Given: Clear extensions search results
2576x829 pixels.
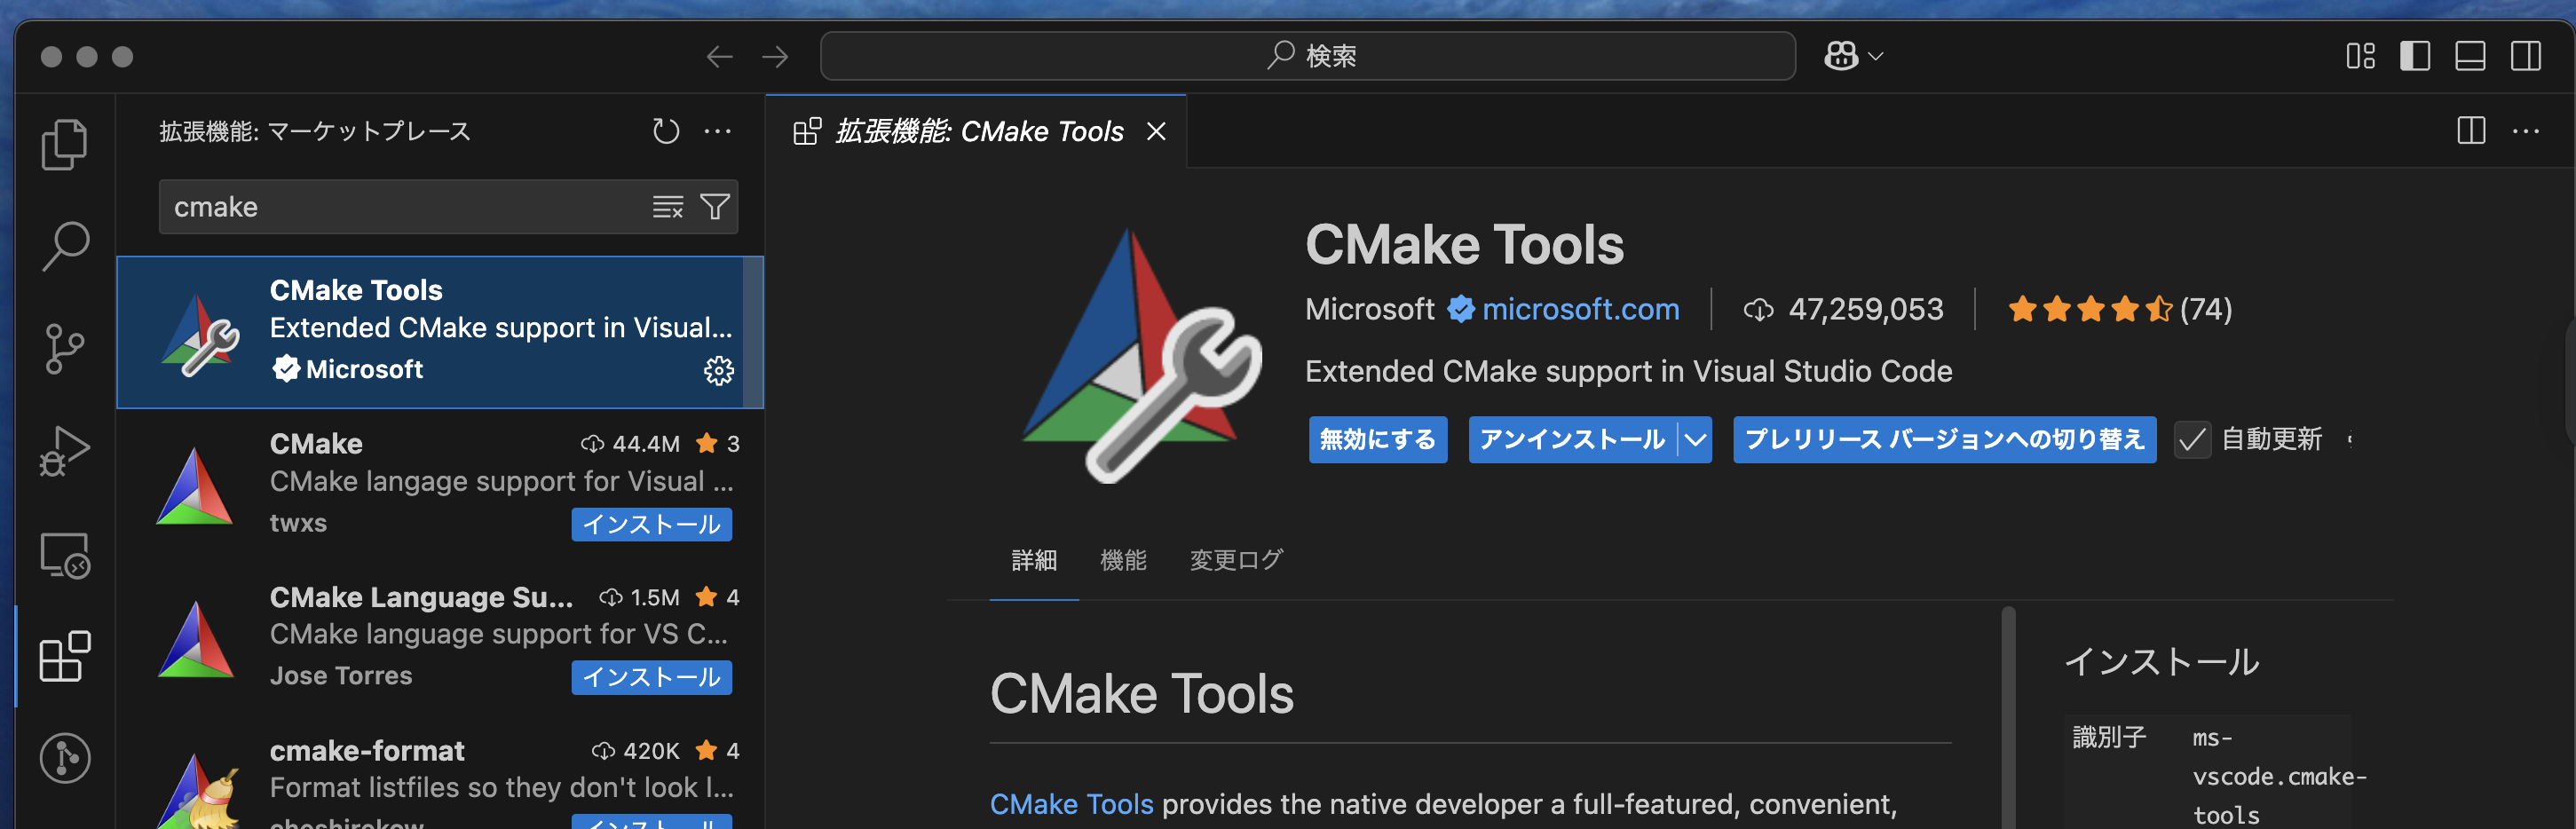Looking at the screenshot, I should (x=668, y=207).
